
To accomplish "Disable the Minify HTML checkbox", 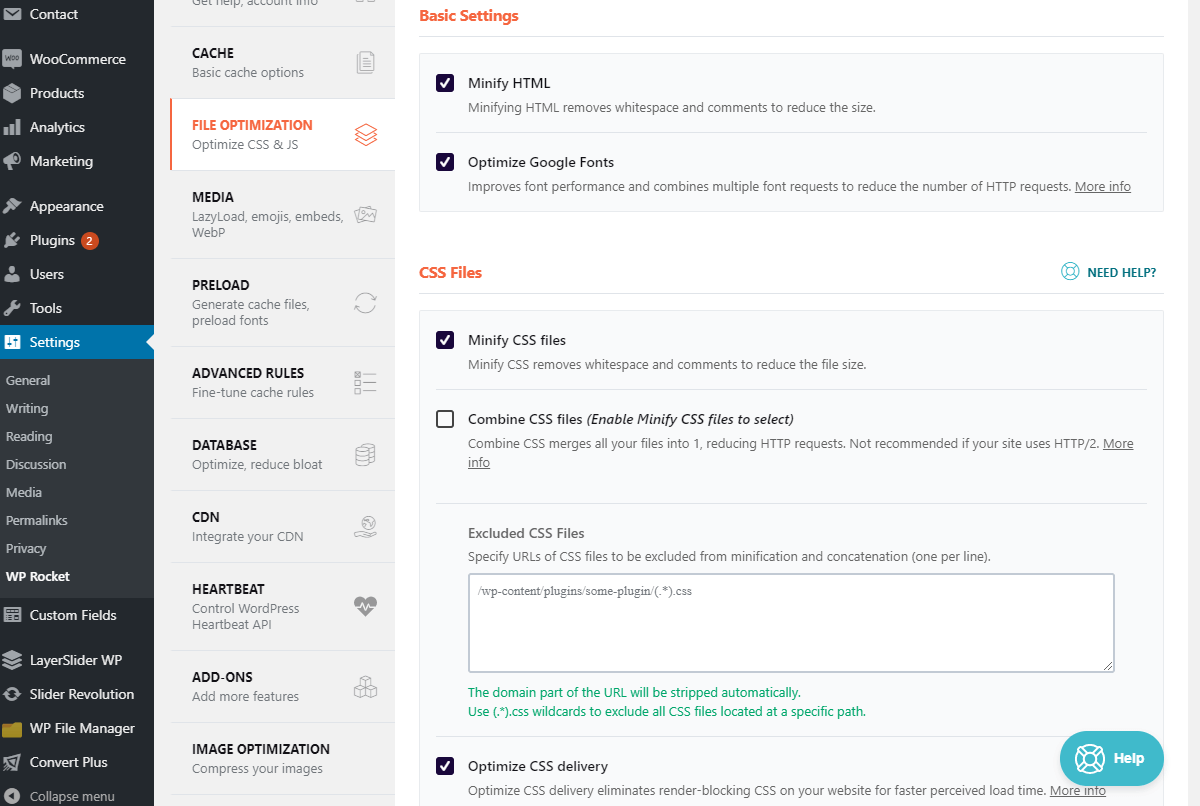I will [444, 83].
